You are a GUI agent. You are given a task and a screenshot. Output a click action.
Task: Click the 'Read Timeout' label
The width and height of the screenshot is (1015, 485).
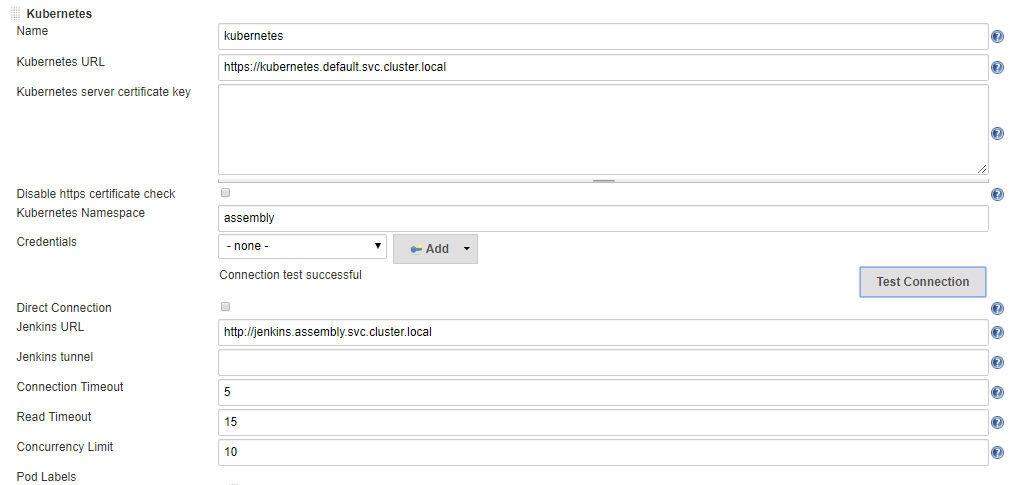tap(54, 416)
